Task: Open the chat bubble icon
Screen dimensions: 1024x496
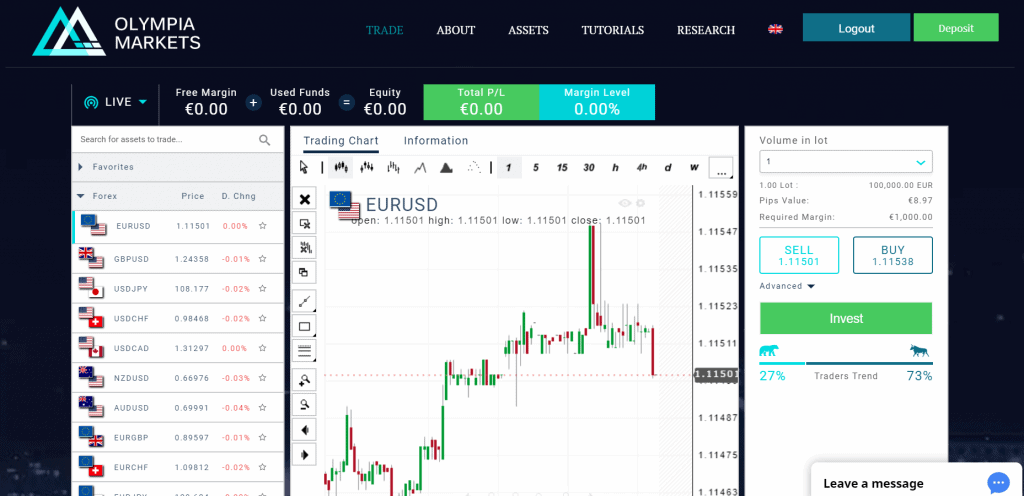Action: click(x=998, y=483)
